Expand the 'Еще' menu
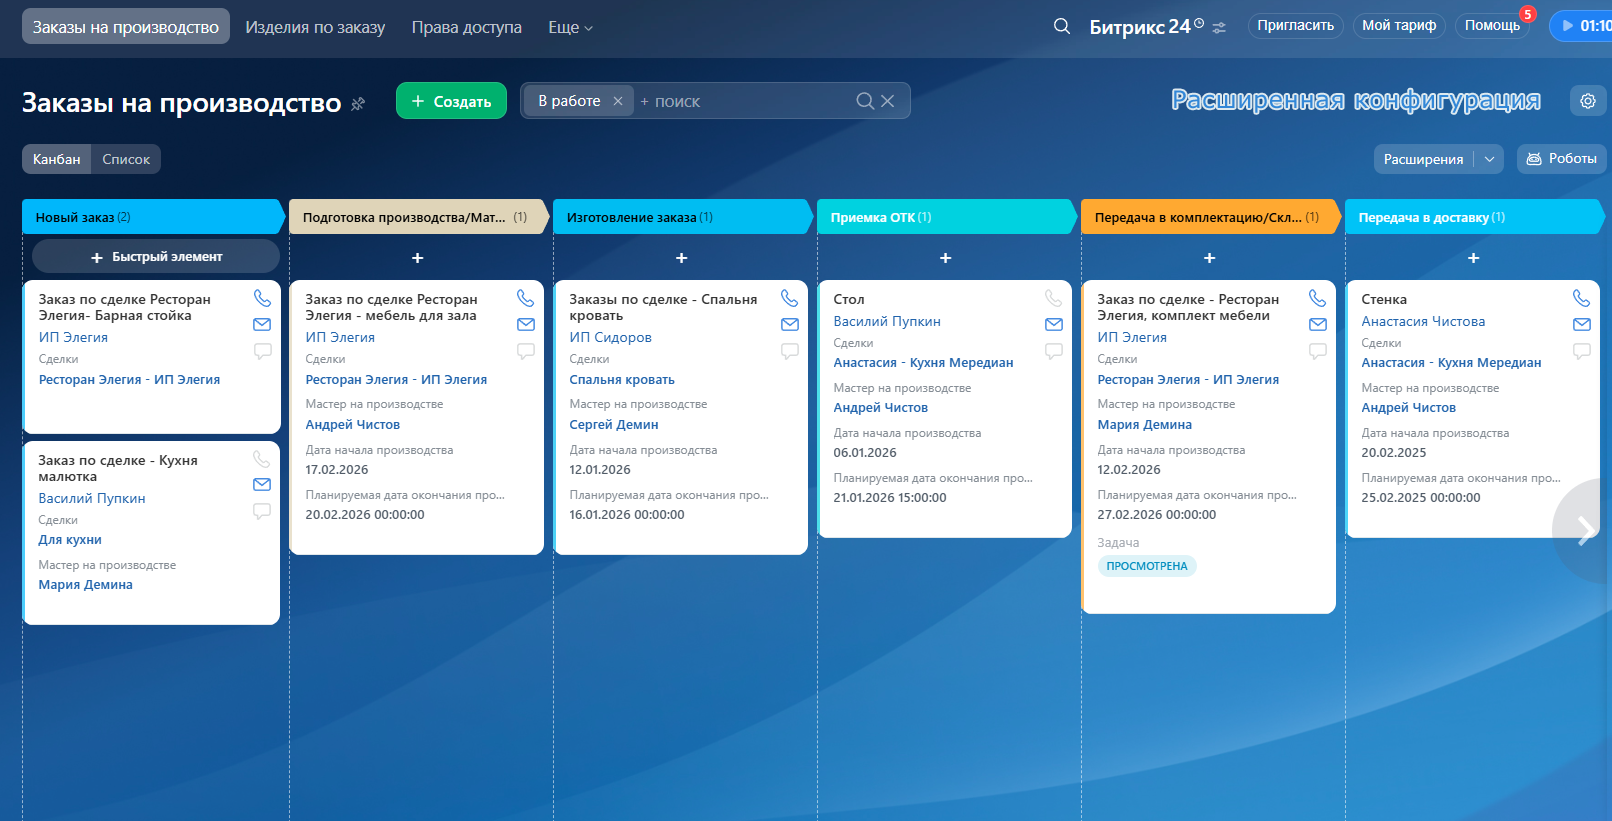 [x=570, y=27]
